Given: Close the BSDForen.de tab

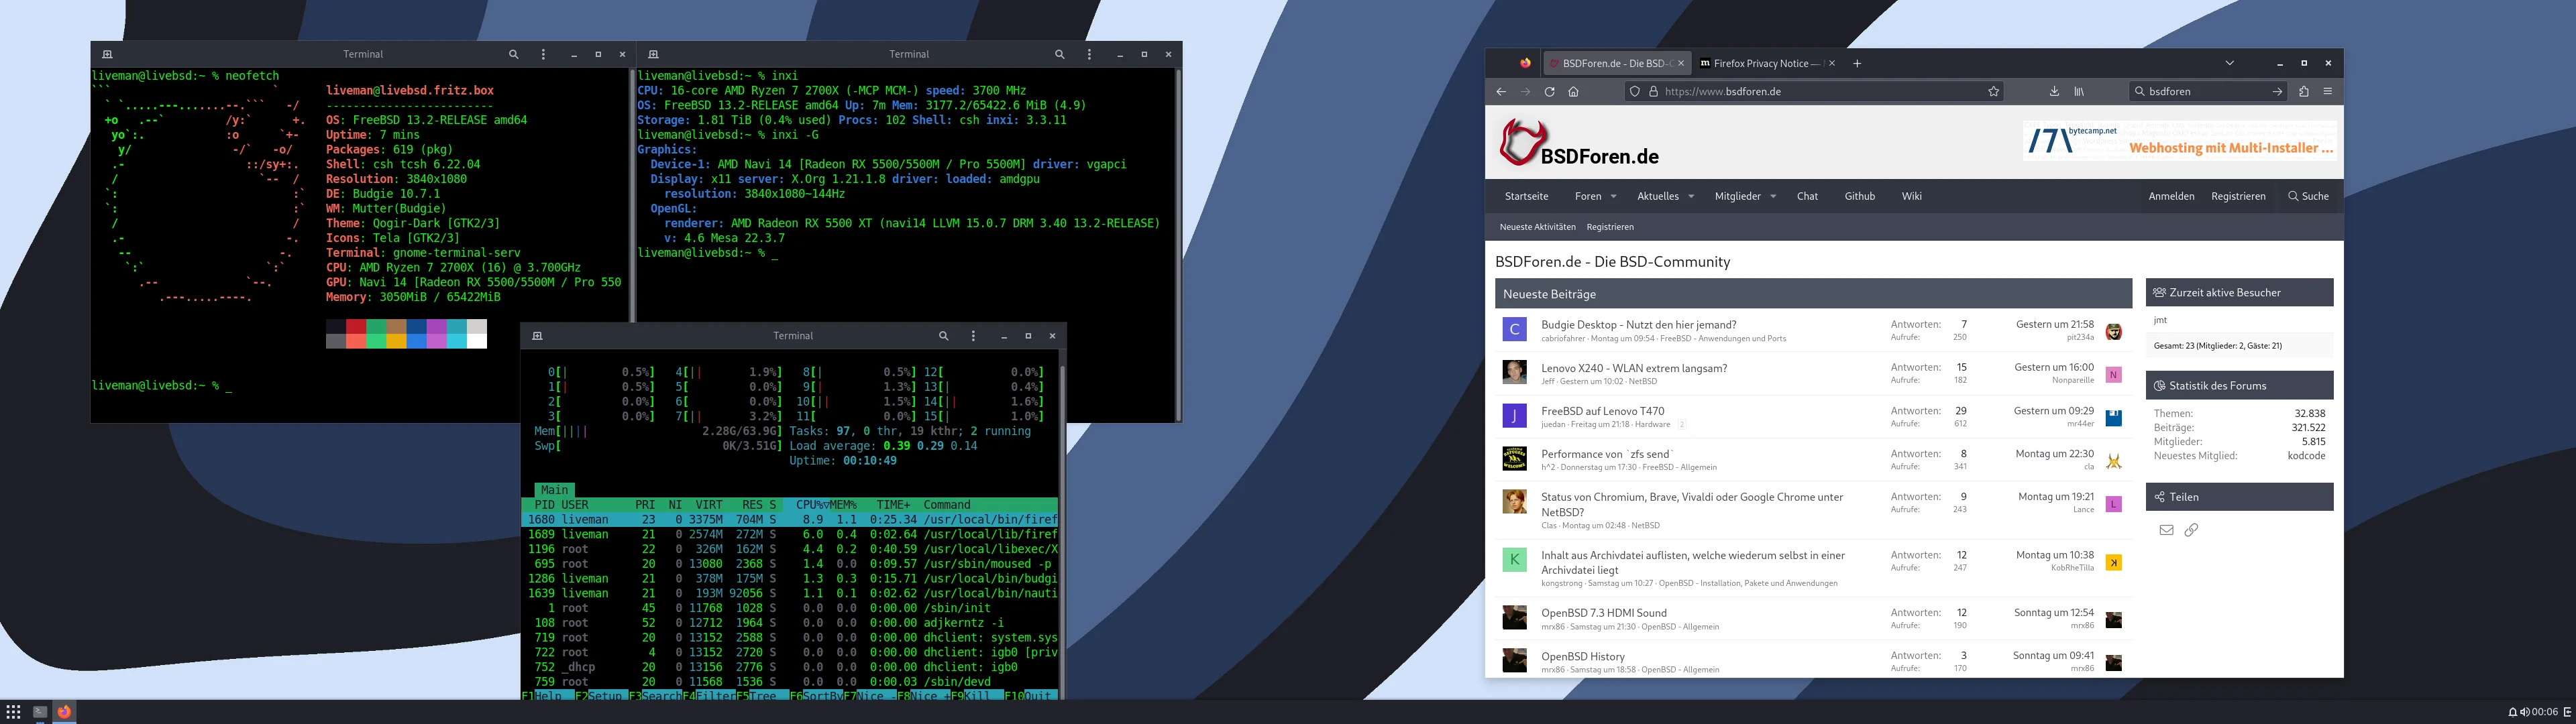Looking at the screenshot, I should (1681, 63).
